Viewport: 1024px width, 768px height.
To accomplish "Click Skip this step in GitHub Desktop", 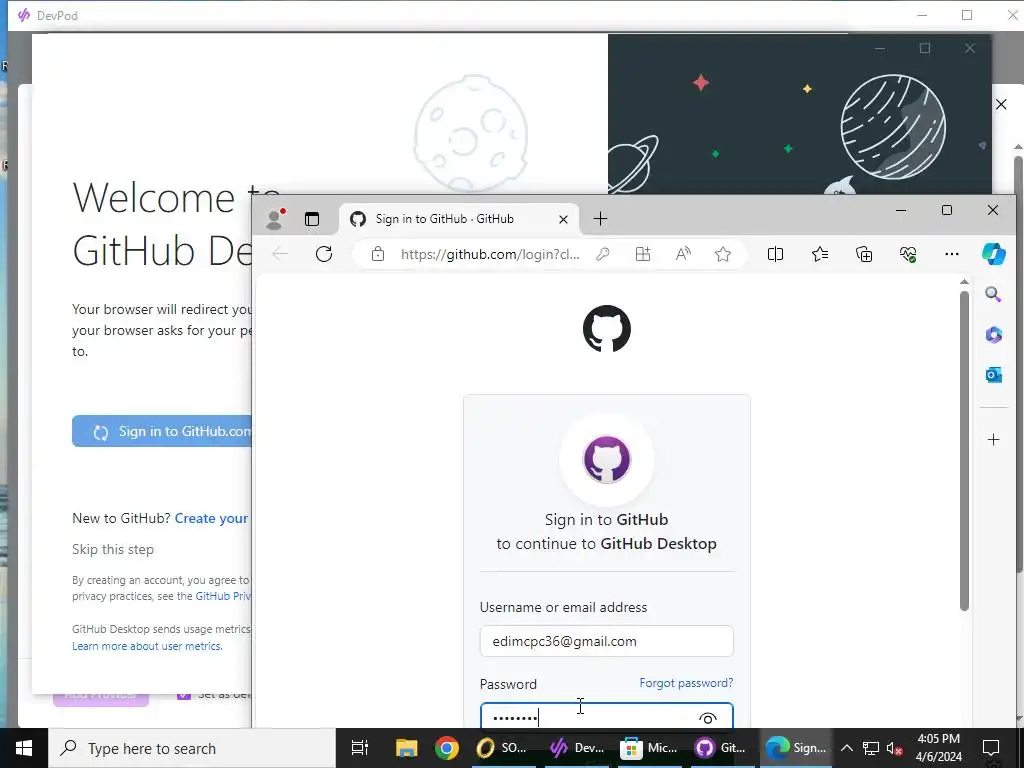I will coord(112,549).
